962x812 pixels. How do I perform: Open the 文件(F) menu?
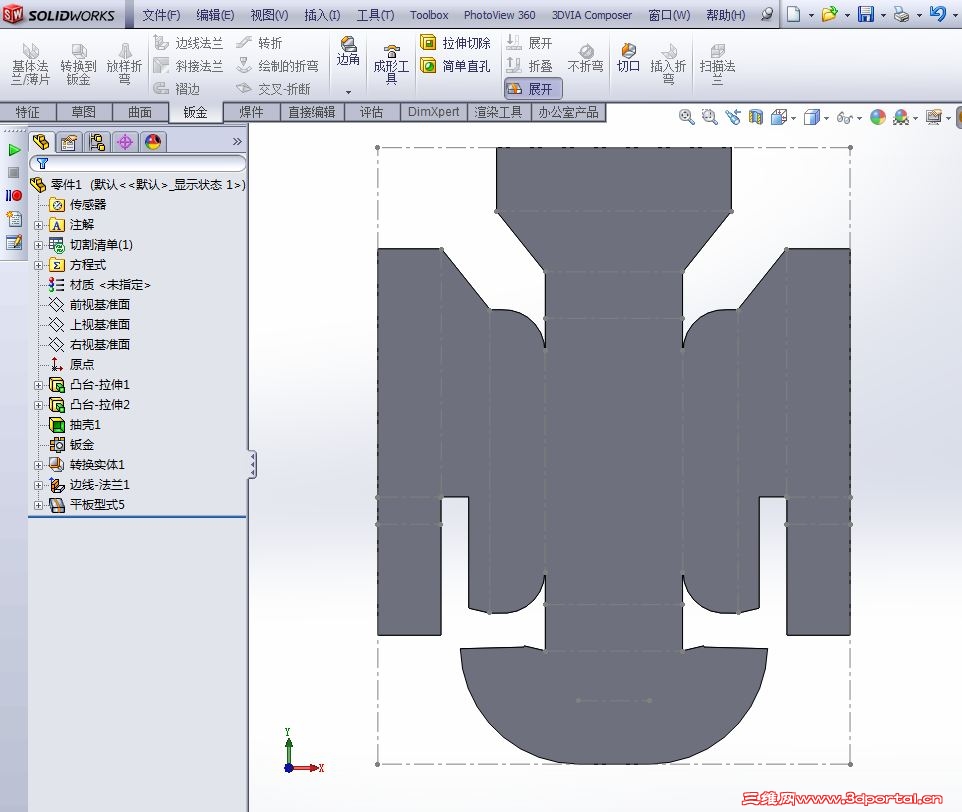[x=161, y=15]
